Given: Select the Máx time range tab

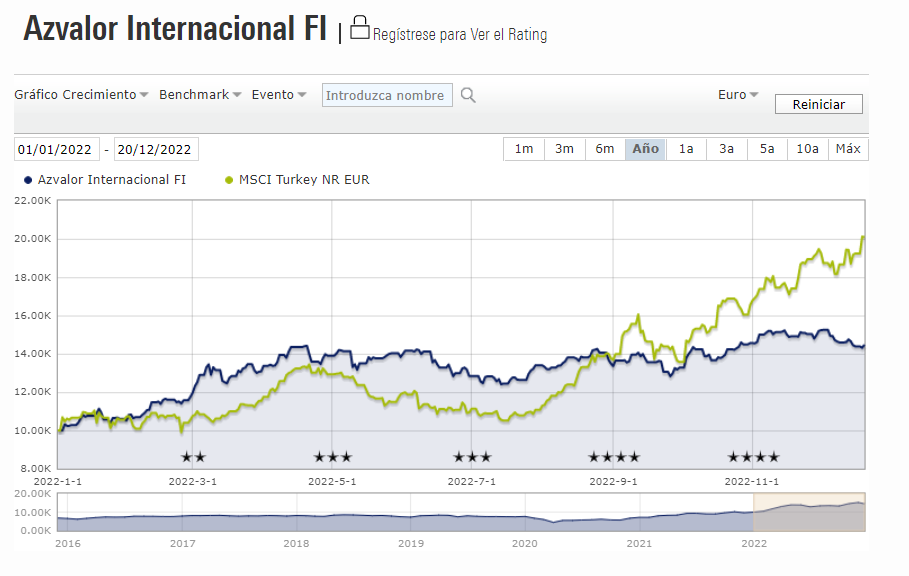Looking at the screenshot, I should pyautogui.click(x=848, y=149).
